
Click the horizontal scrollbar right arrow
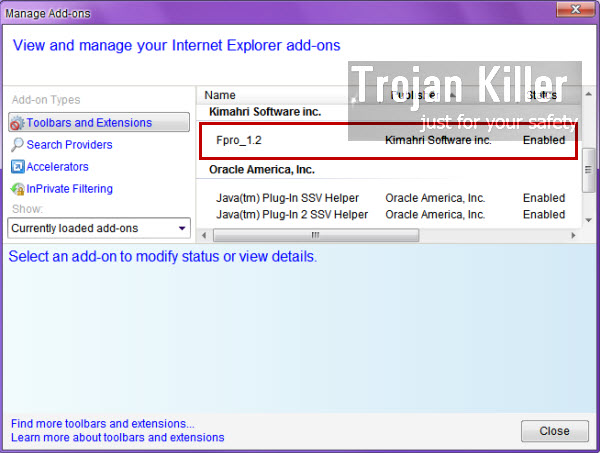tap(573, 235)
